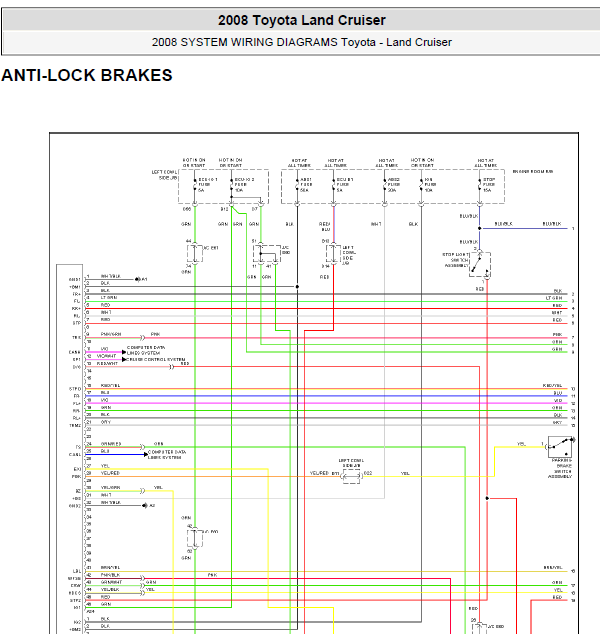Click the 'YEL/RED' wire label at pin 28

[110, 473]
